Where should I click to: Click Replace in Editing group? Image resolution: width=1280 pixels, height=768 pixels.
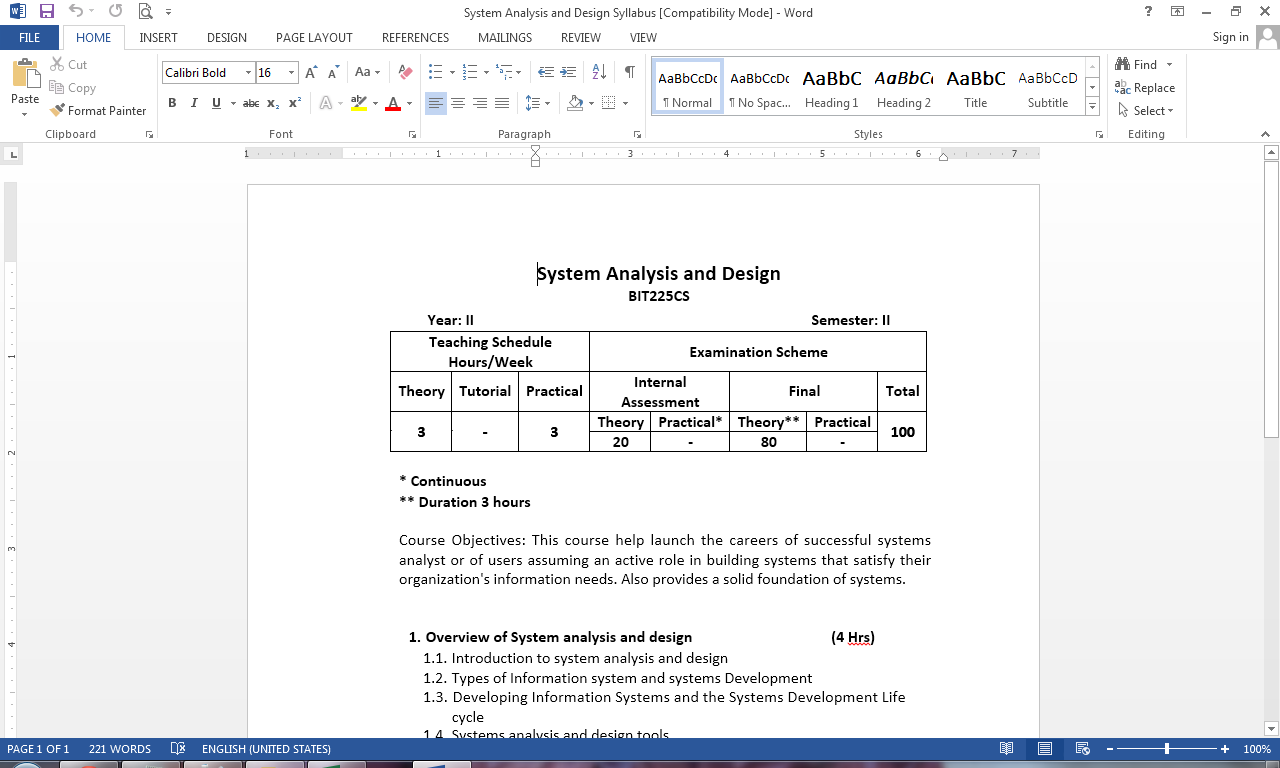coord(1145,87)
